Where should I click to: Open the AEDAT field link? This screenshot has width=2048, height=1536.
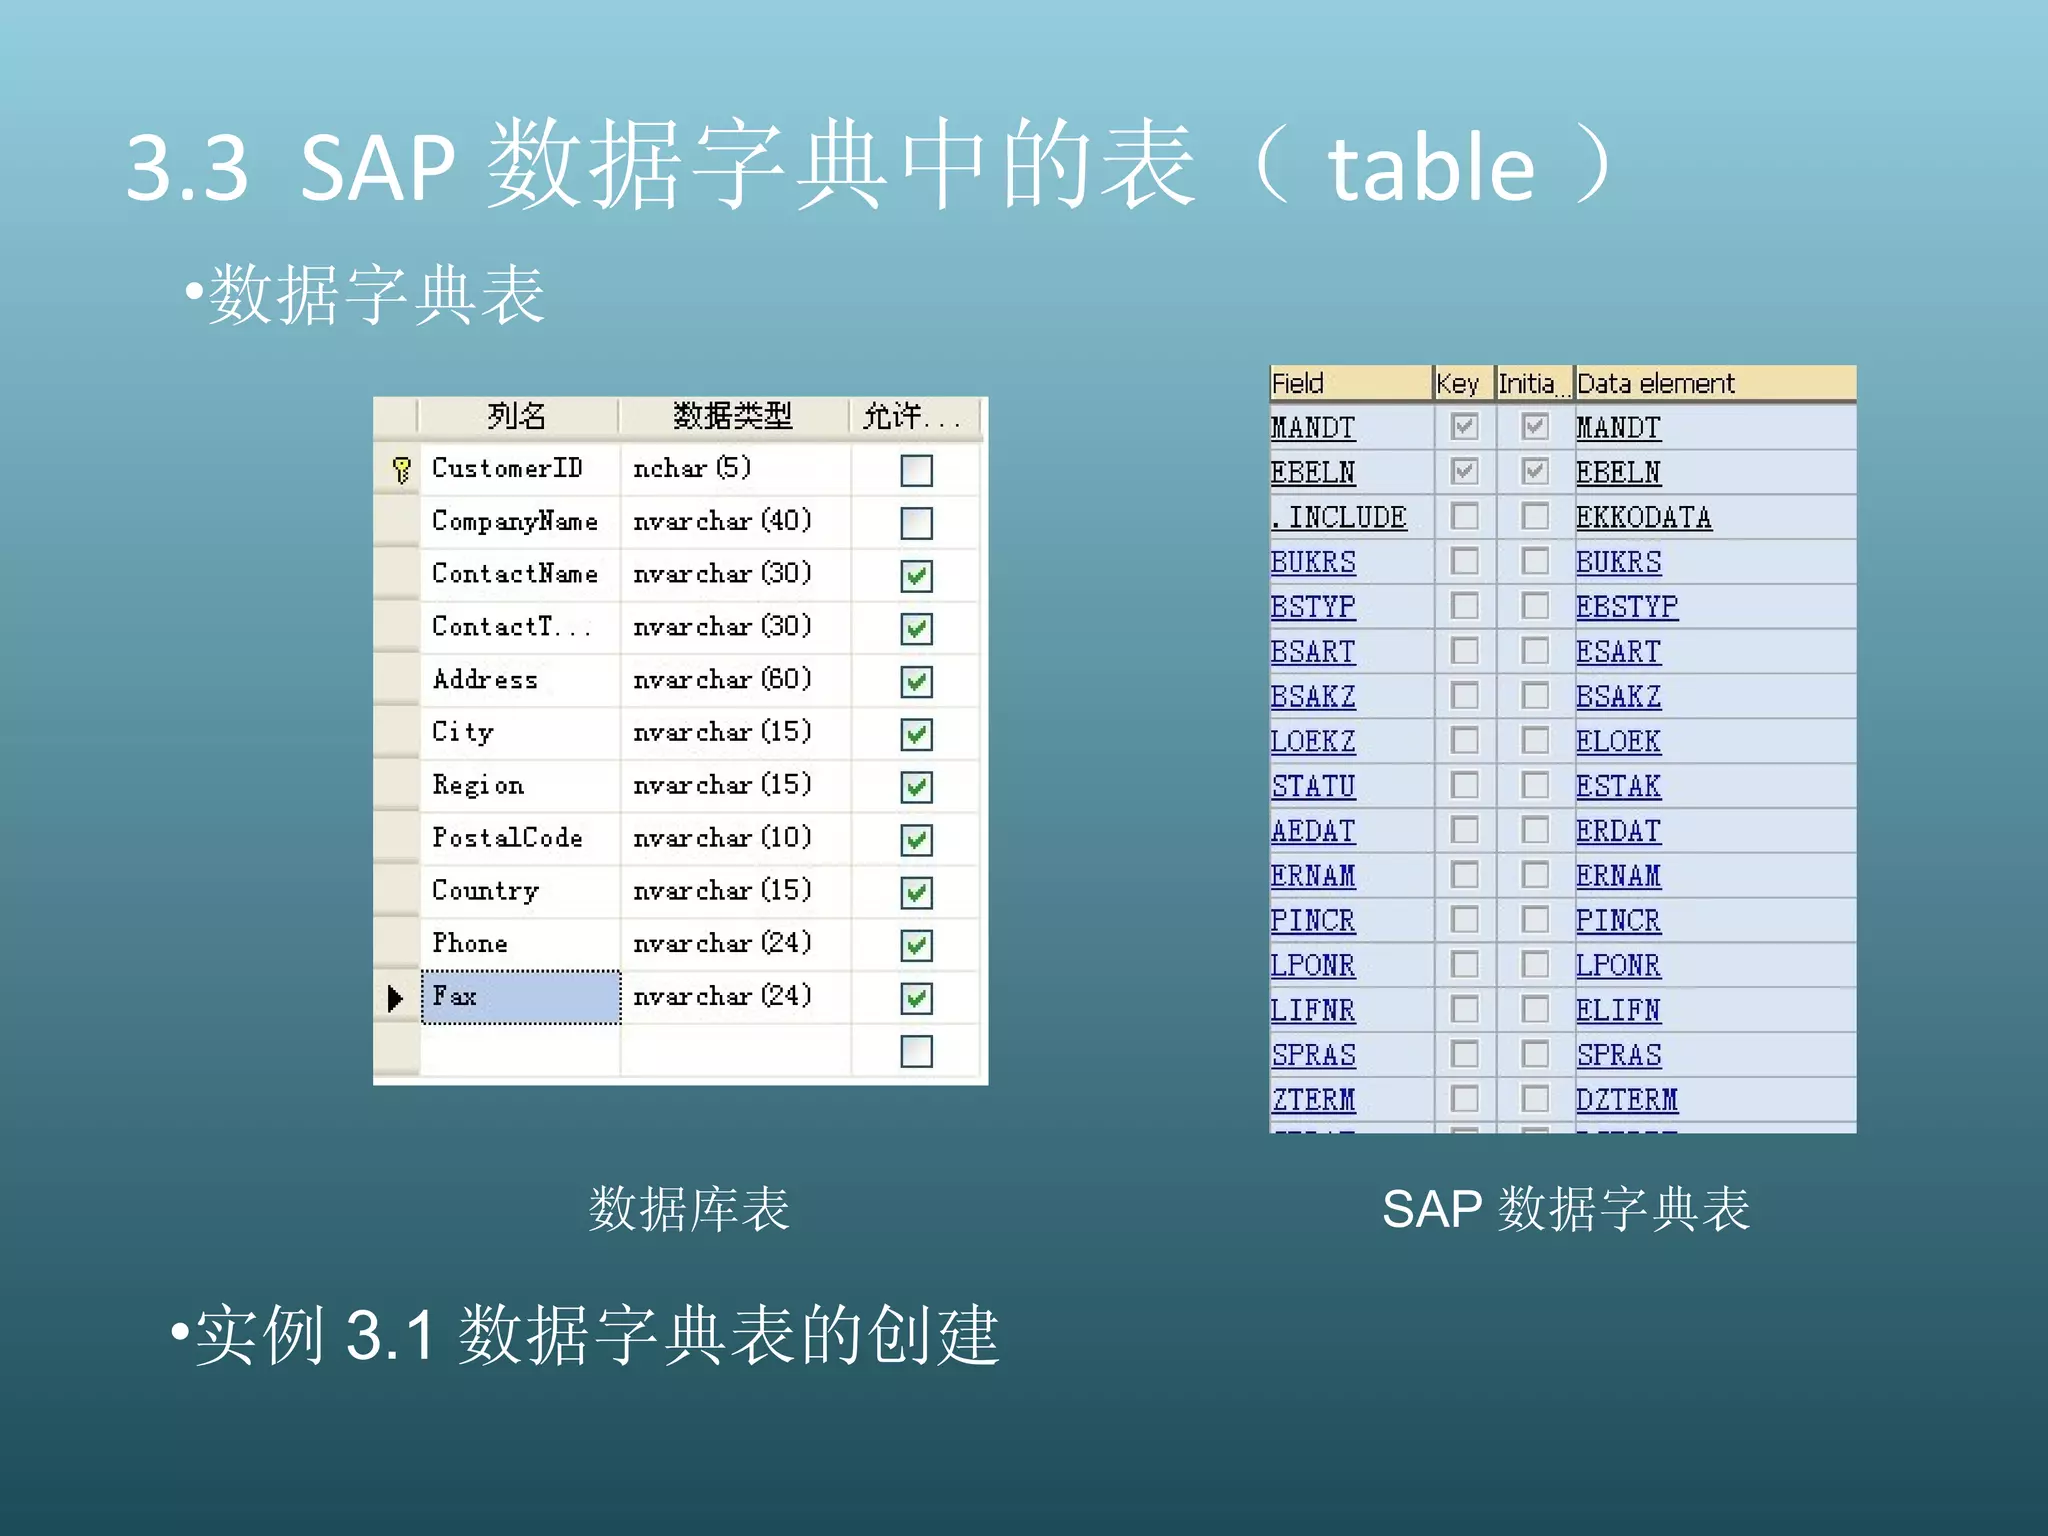point(1313,831)
